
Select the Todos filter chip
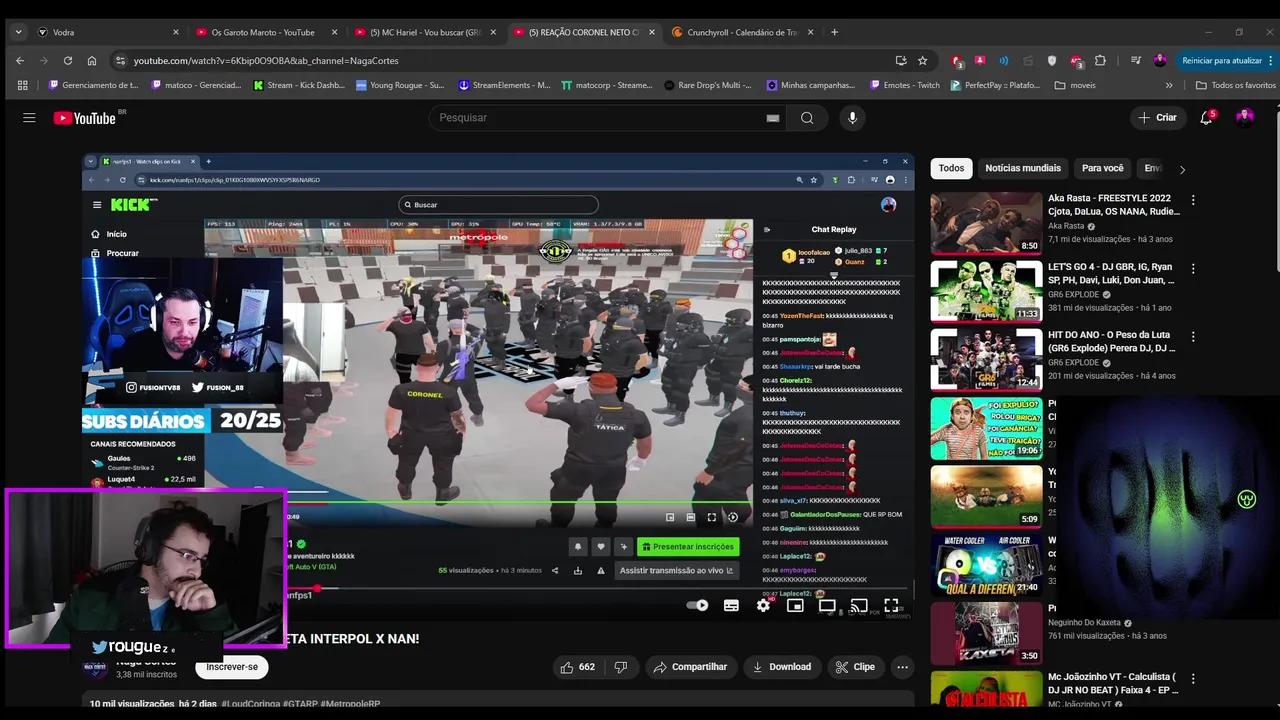[951, 168]
